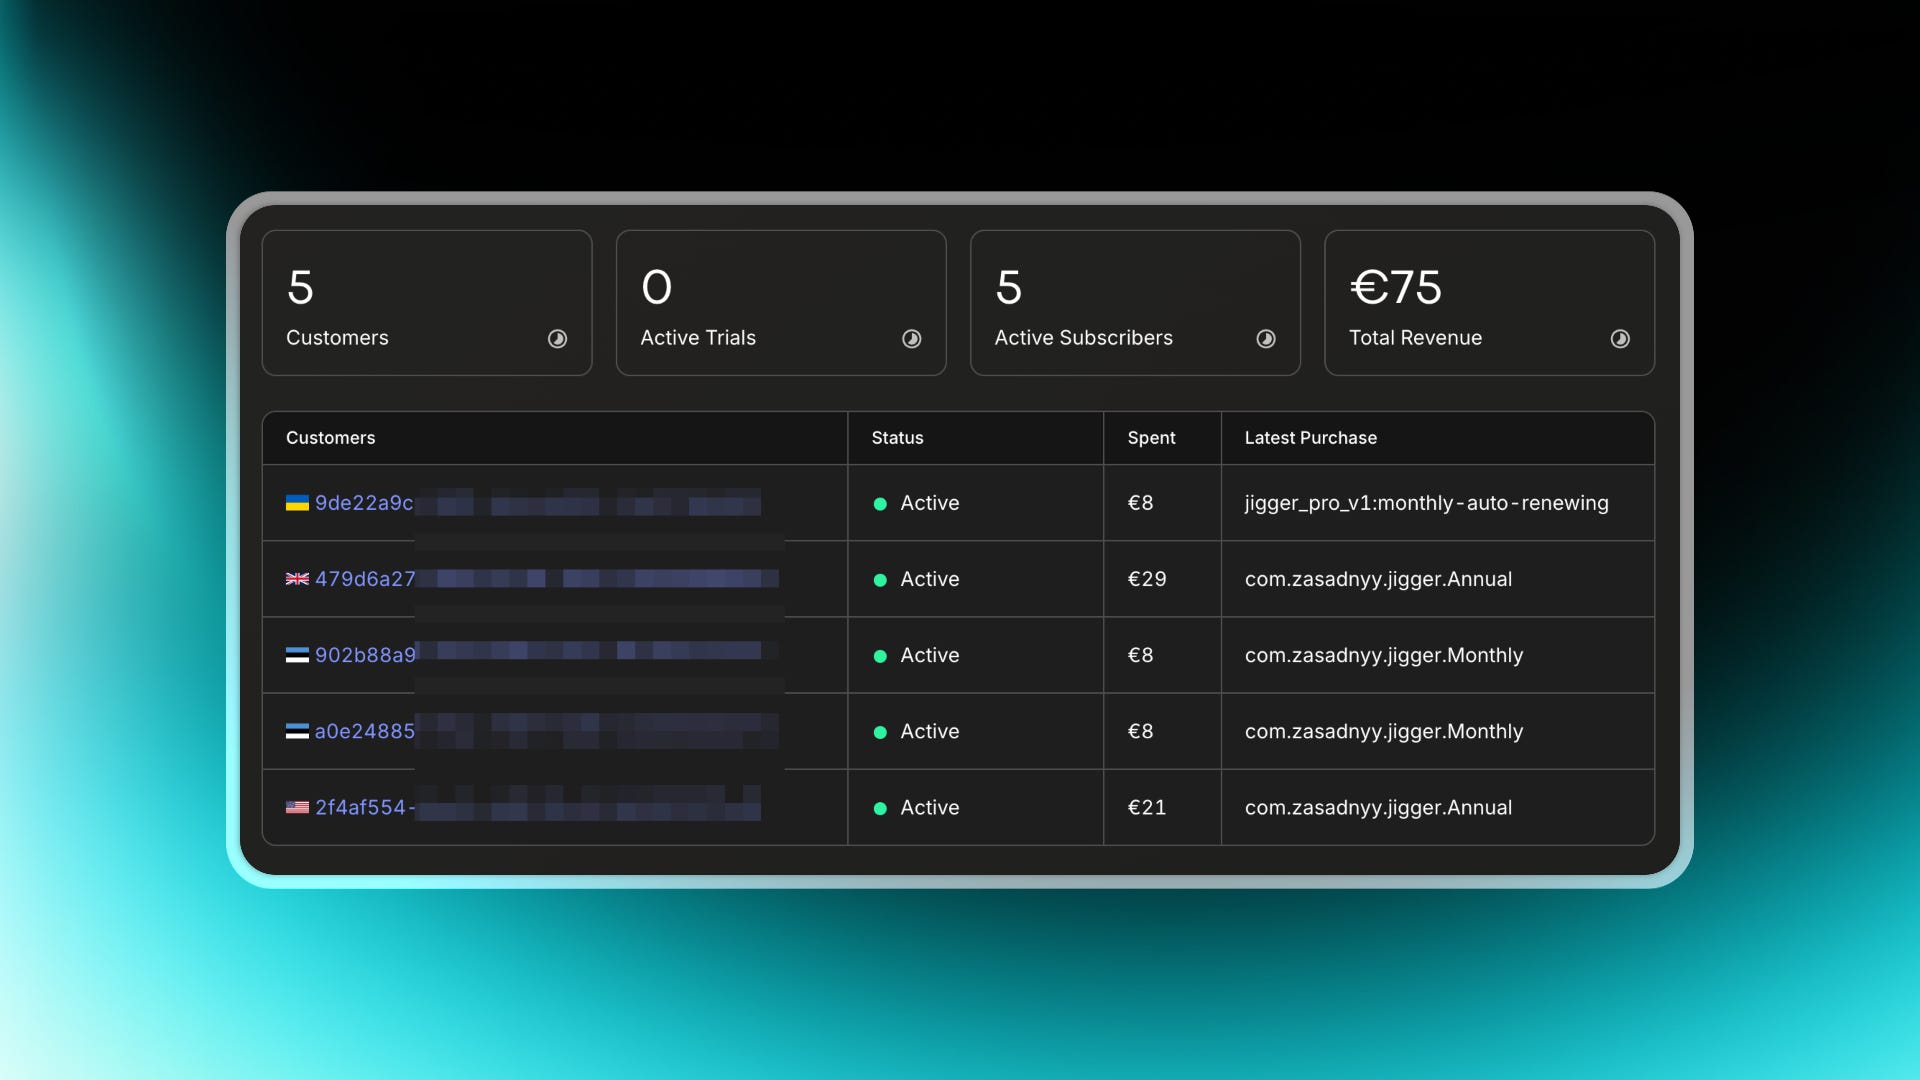Viewport: 1920px width, 1080px height.
Task: Click the chart icon in the Customers card
Action: pos(557,339)
